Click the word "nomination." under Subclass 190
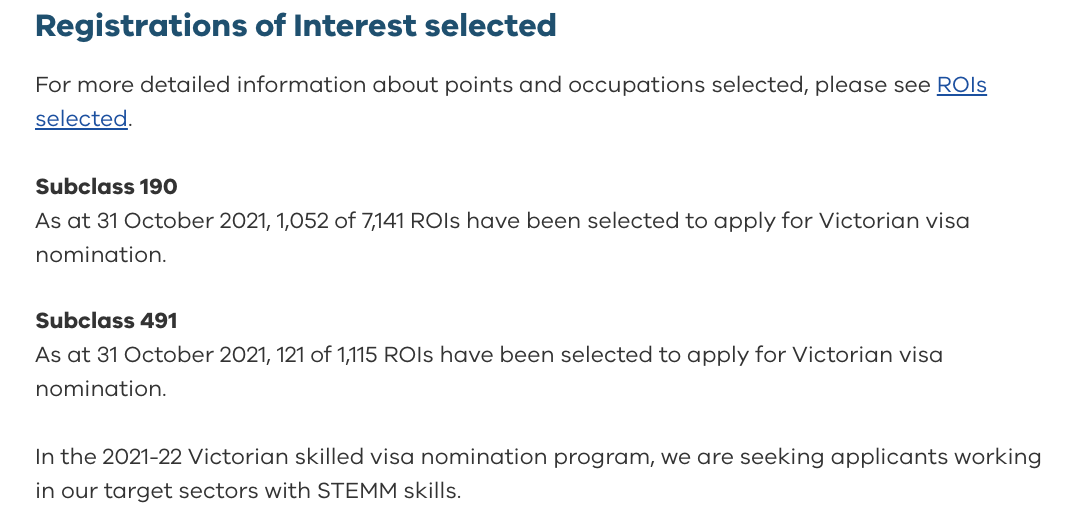The image size is (1076, 512). point(101,255)
